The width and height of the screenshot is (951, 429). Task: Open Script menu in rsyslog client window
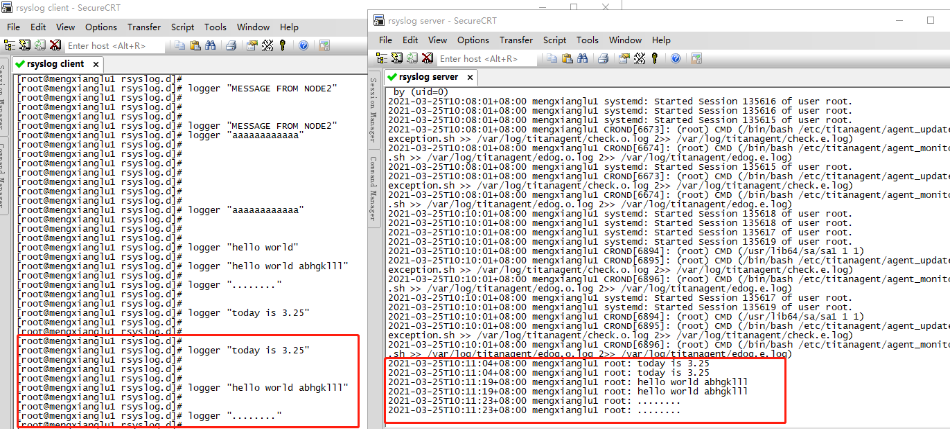click(x=183, y=27)
